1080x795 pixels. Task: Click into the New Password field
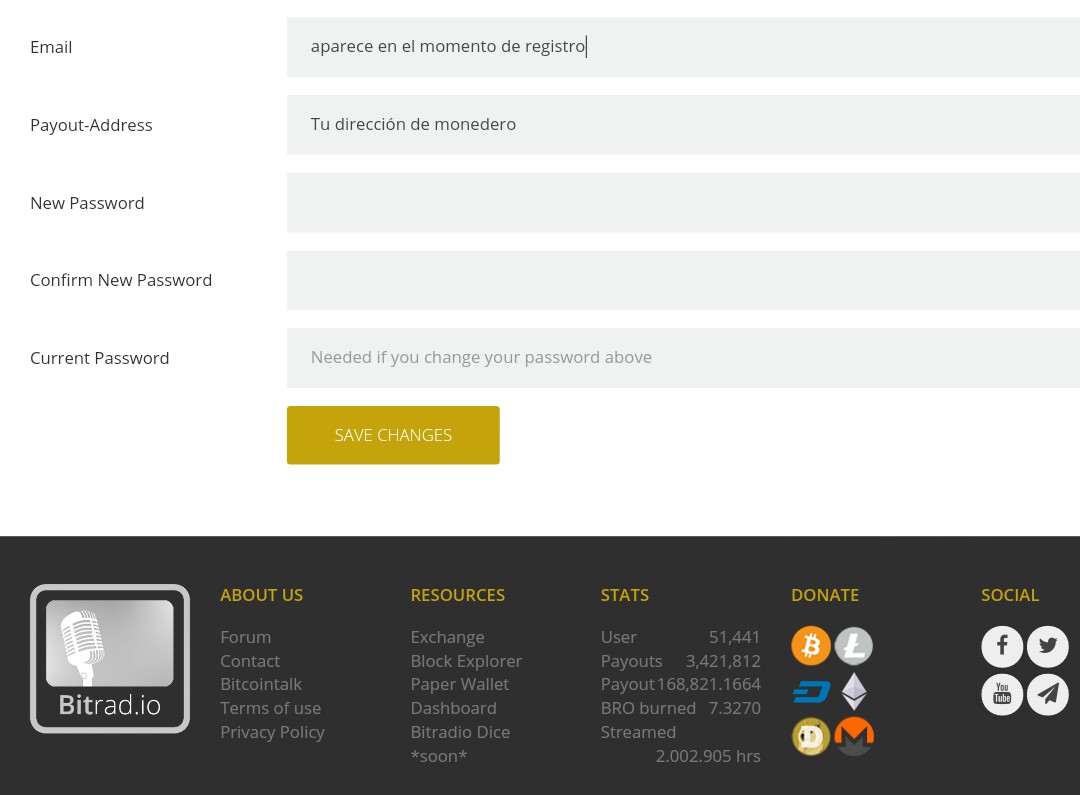[683, 203]
